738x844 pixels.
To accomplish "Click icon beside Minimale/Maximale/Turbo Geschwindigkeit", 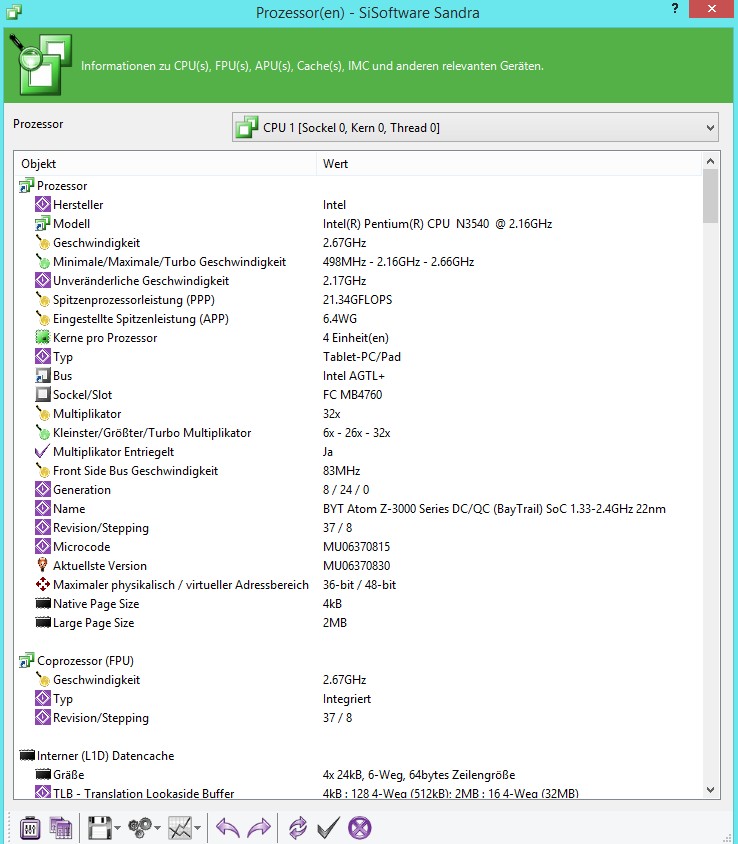I will click(43, 262).
